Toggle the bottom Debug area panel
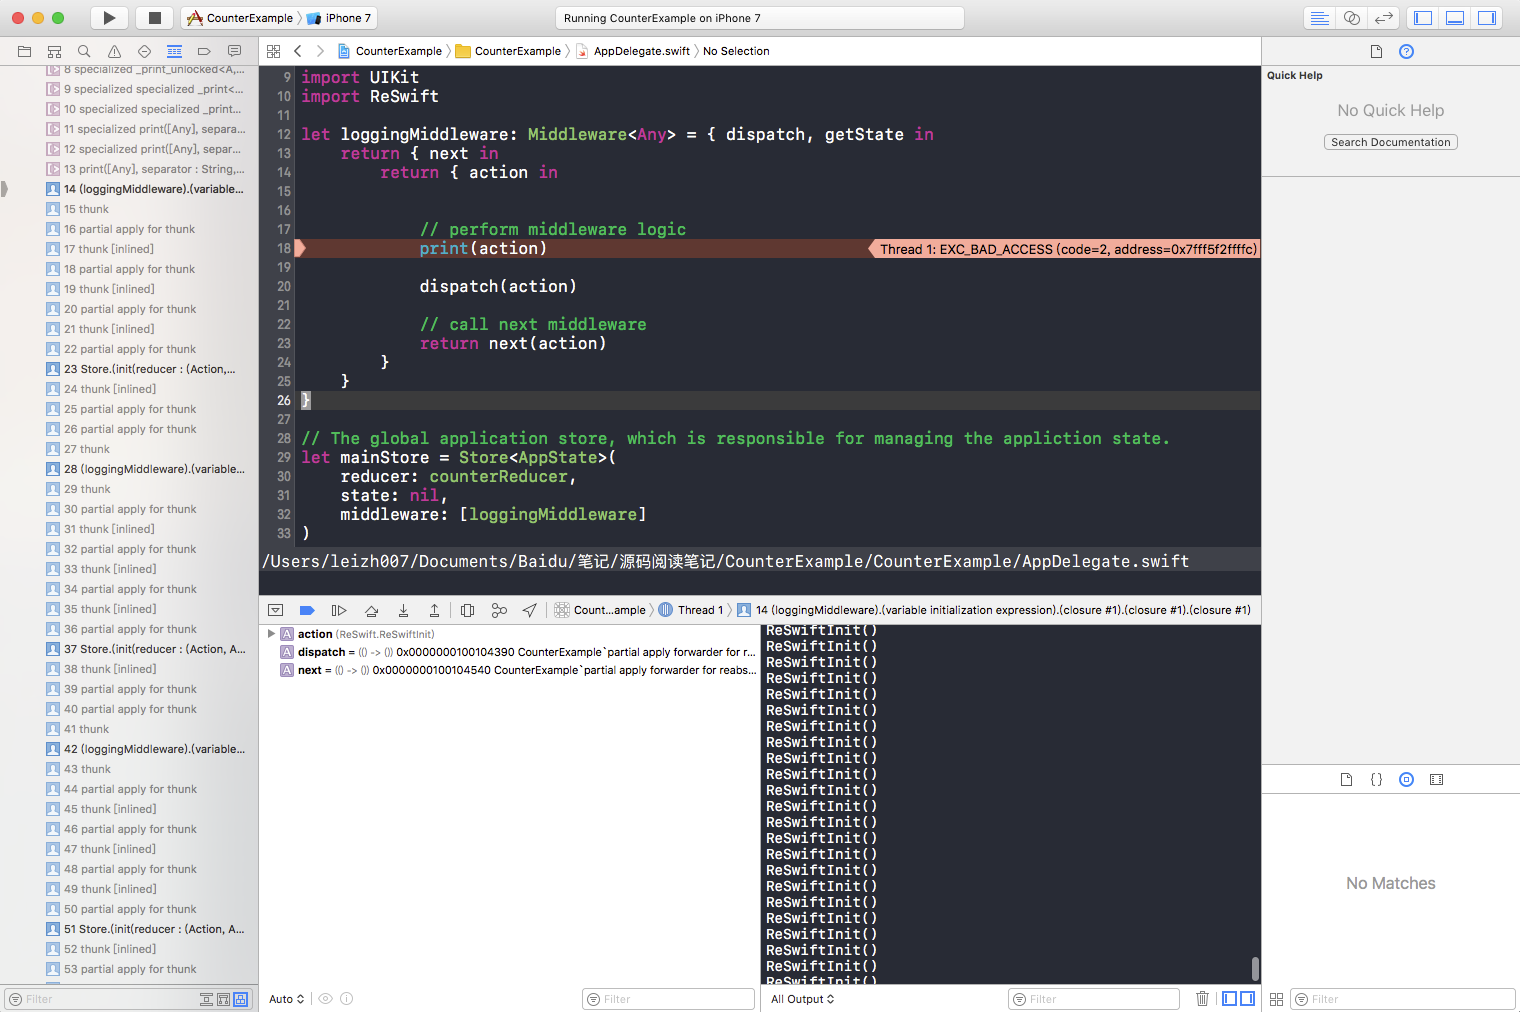Image resolution: width=1520 pixels, height=1012 pixels. [1455, 18]
